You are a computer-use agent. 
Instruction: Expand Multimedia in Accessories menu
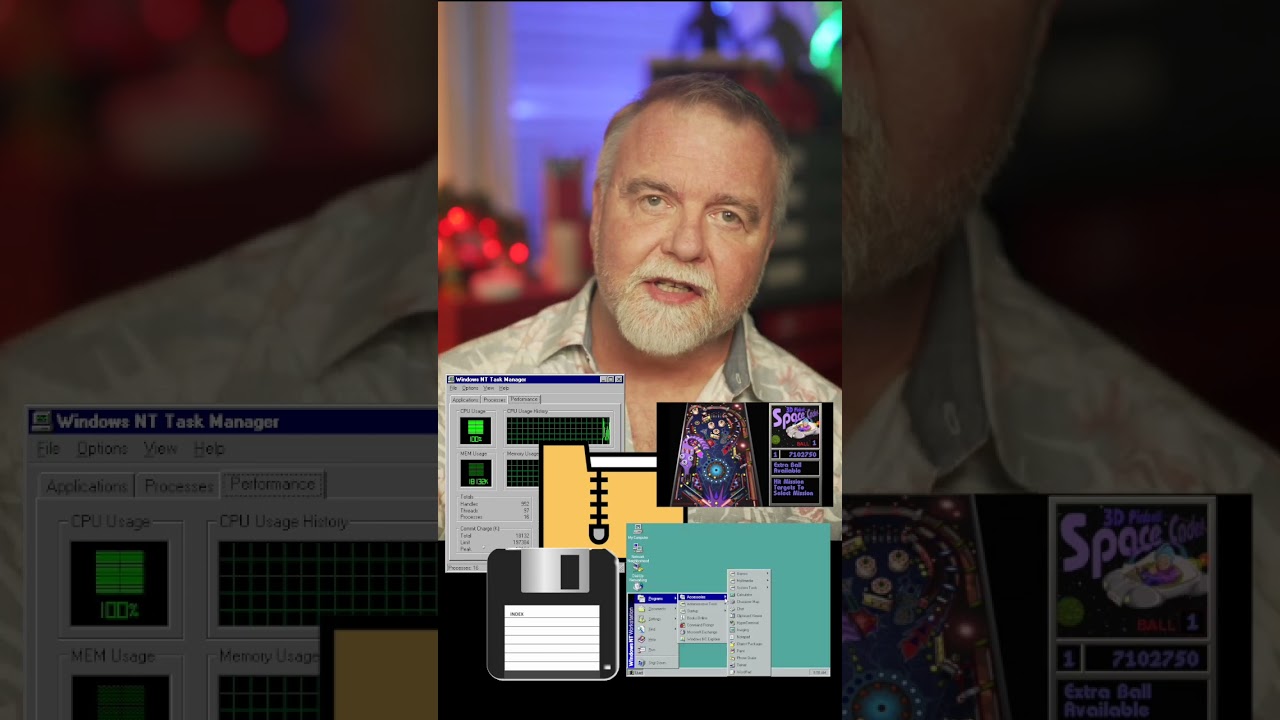pos(749,580)
